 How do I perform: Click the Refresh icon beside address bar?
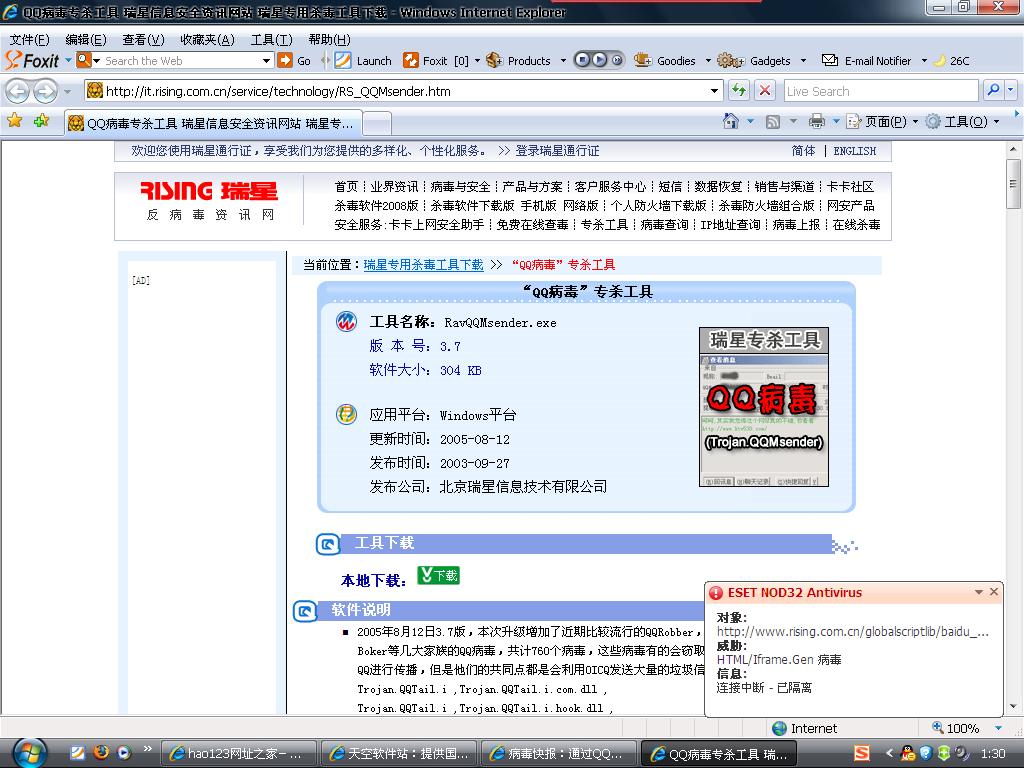[x=739, y=91]
